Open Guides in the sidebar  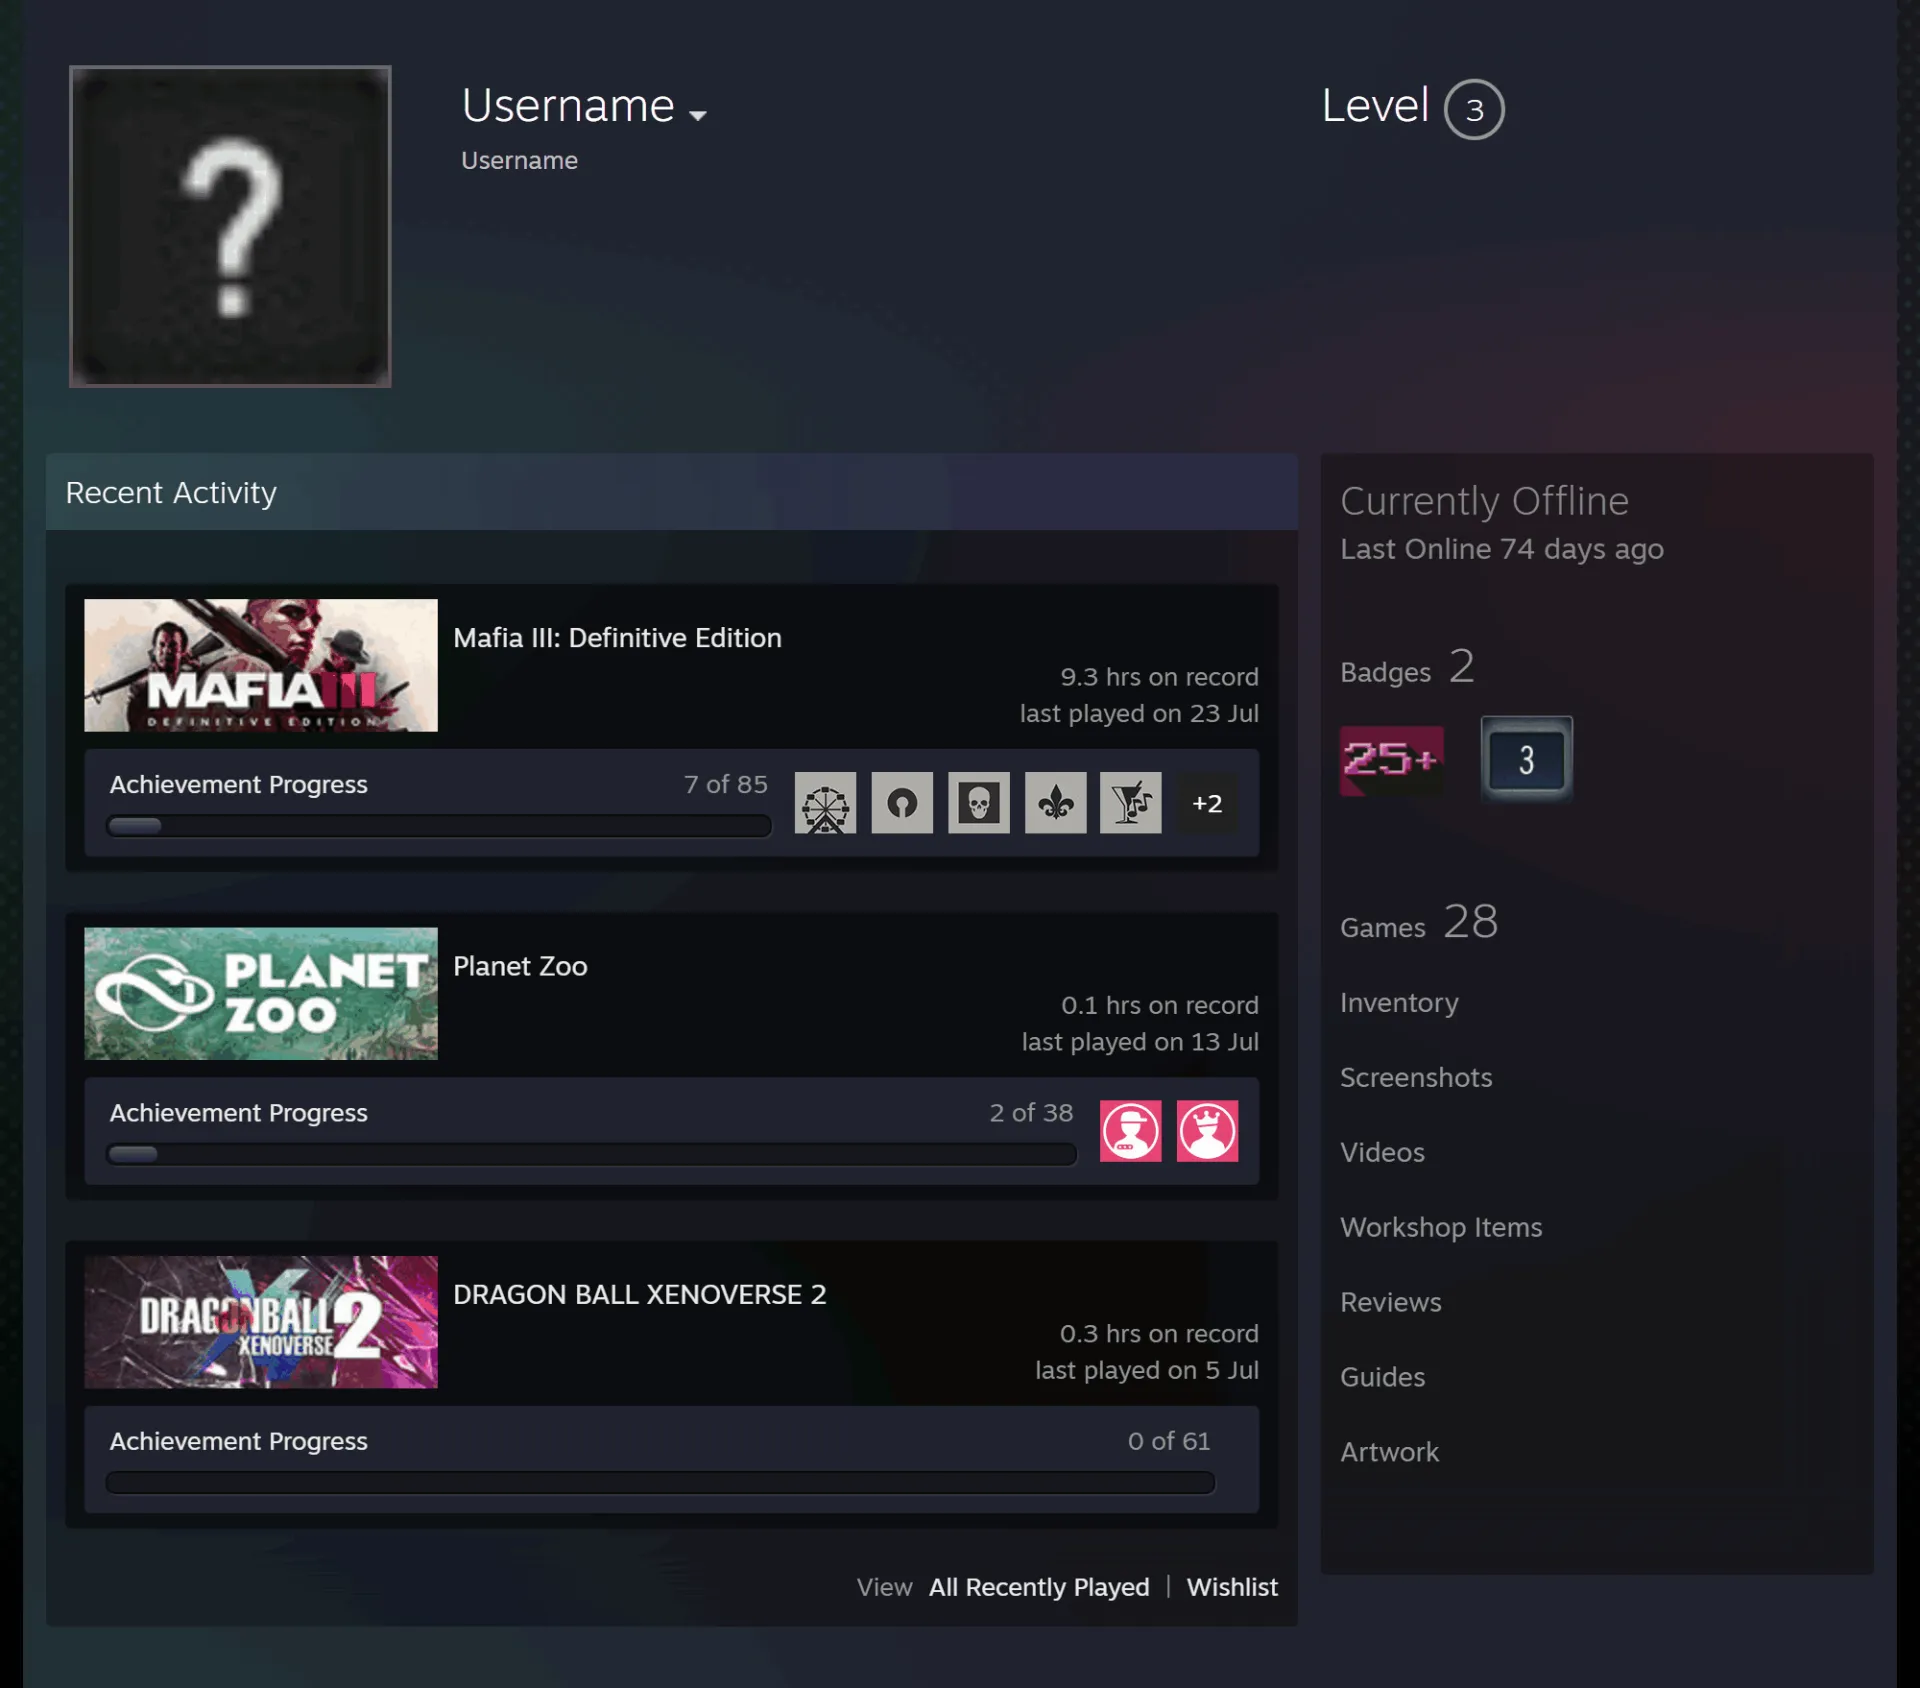click(x=1382, y=1377)
